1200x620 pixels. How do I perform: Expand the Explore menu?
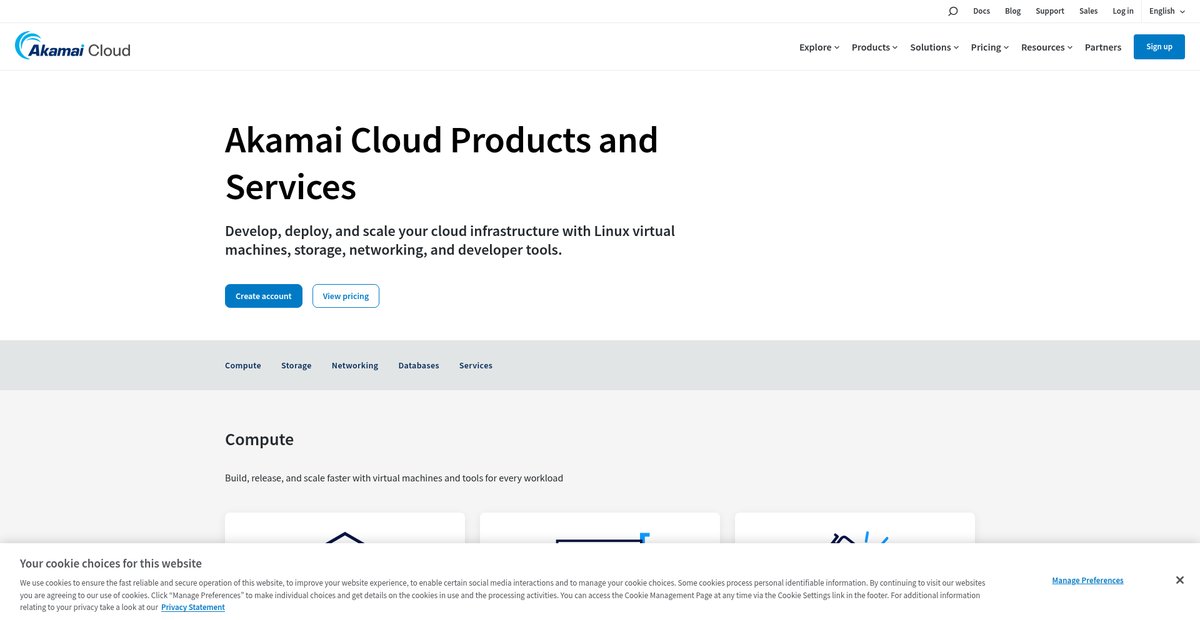point(819,47)
